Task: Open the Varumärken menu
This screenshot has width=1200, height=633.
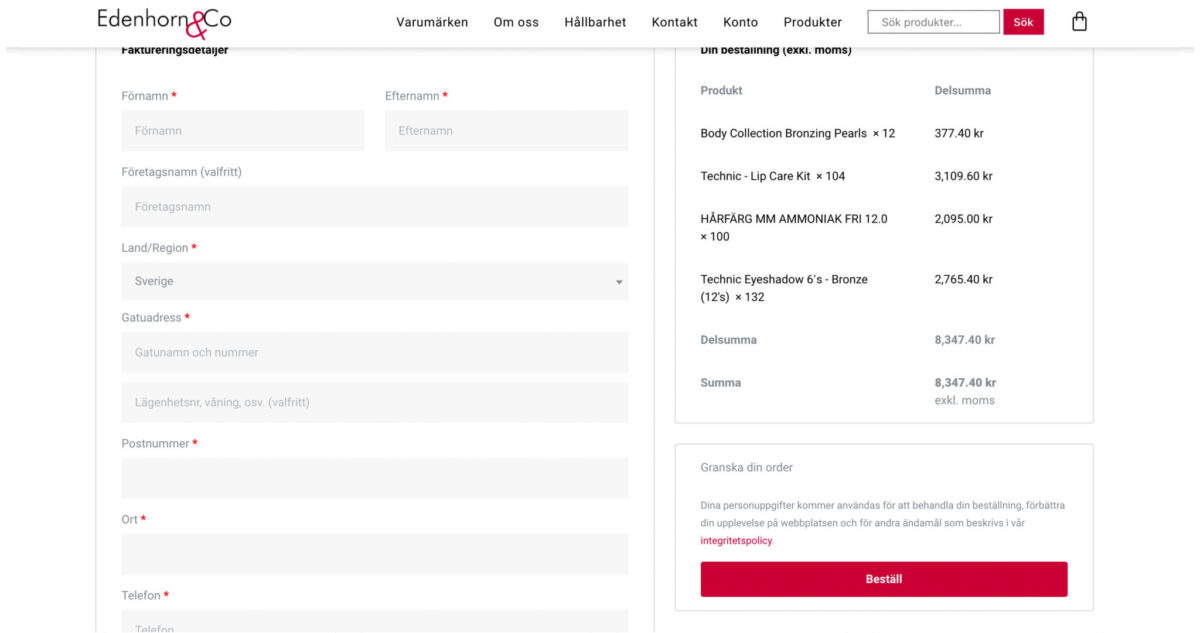Action: point(432,22)
